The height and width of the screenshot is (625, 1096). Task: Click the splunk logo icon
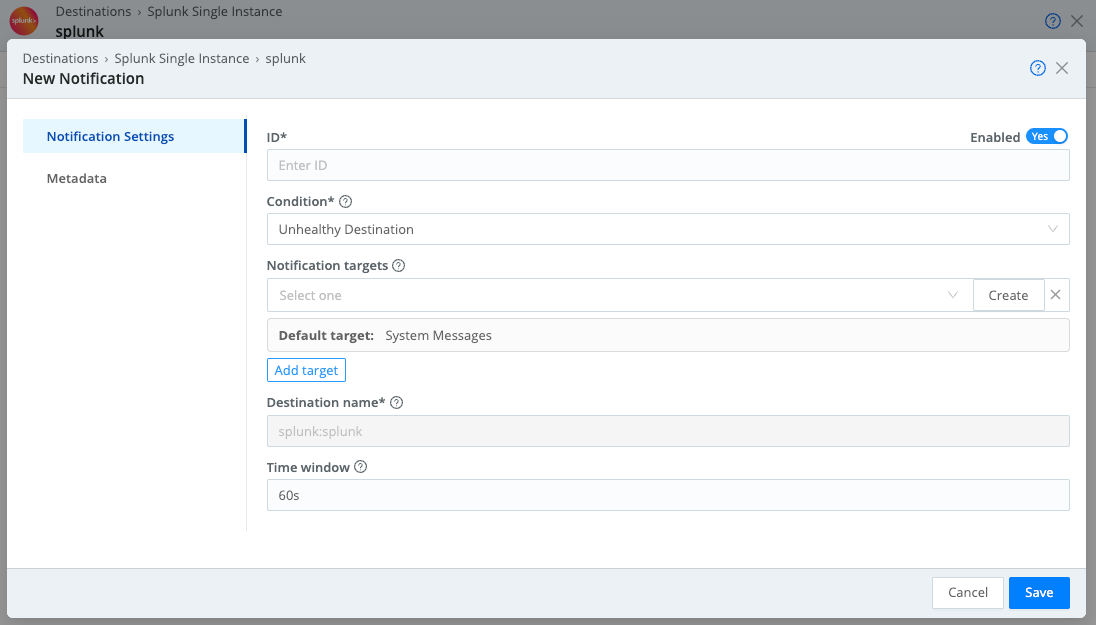23,20
